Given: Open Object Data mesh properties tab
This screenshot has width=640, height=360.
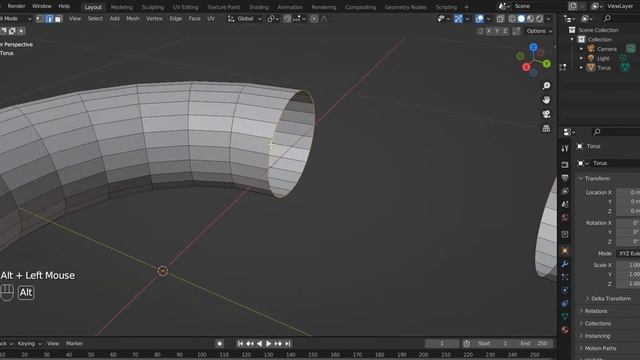Looking at the screenshot, I should pyautogui.click(x=565, y=316).
